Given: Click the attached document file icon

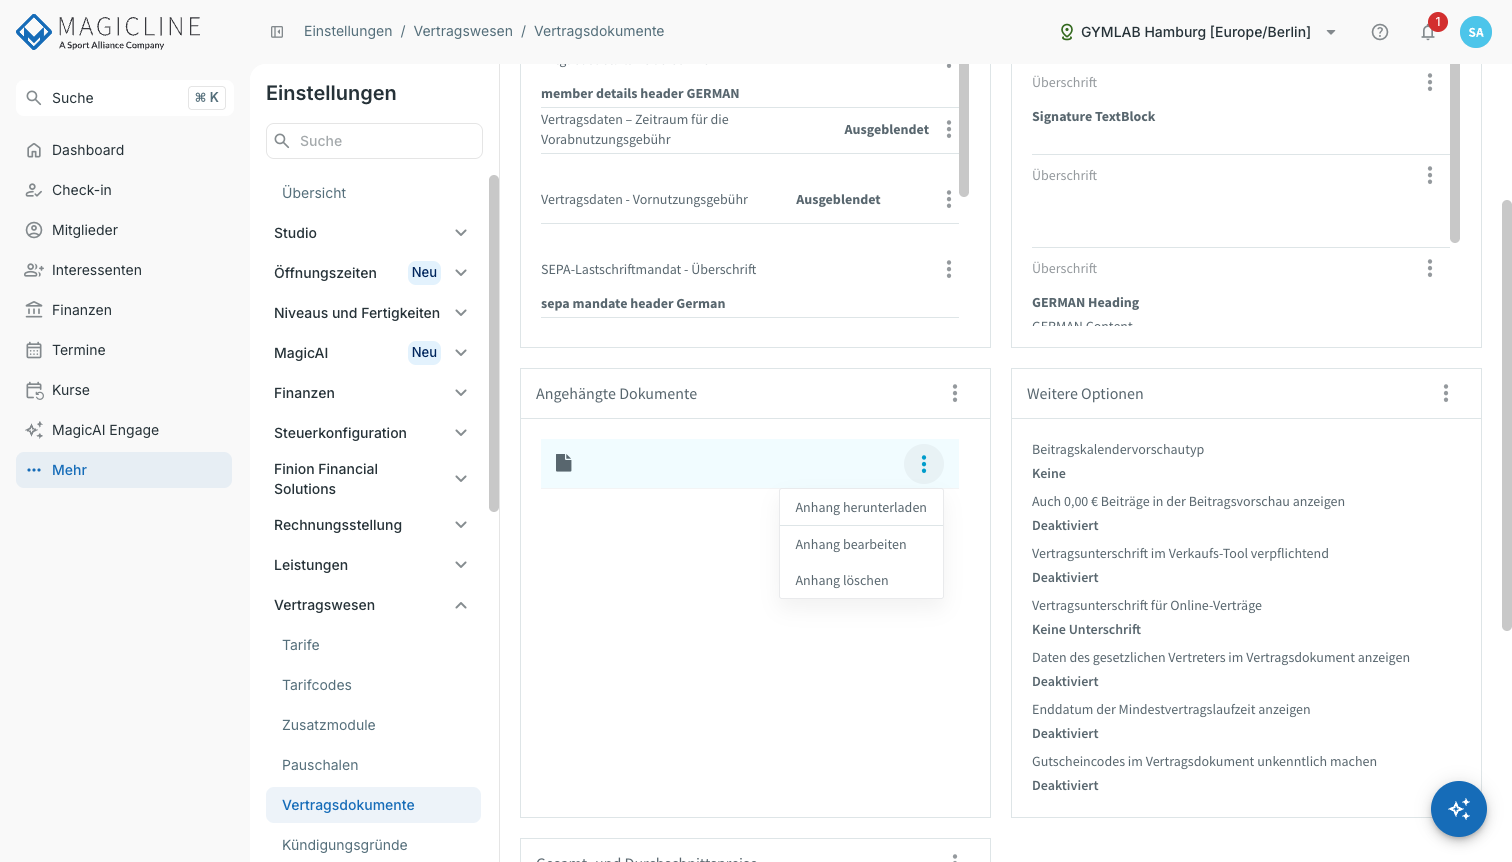Looking at the screenshot, I should pos(564,463).
